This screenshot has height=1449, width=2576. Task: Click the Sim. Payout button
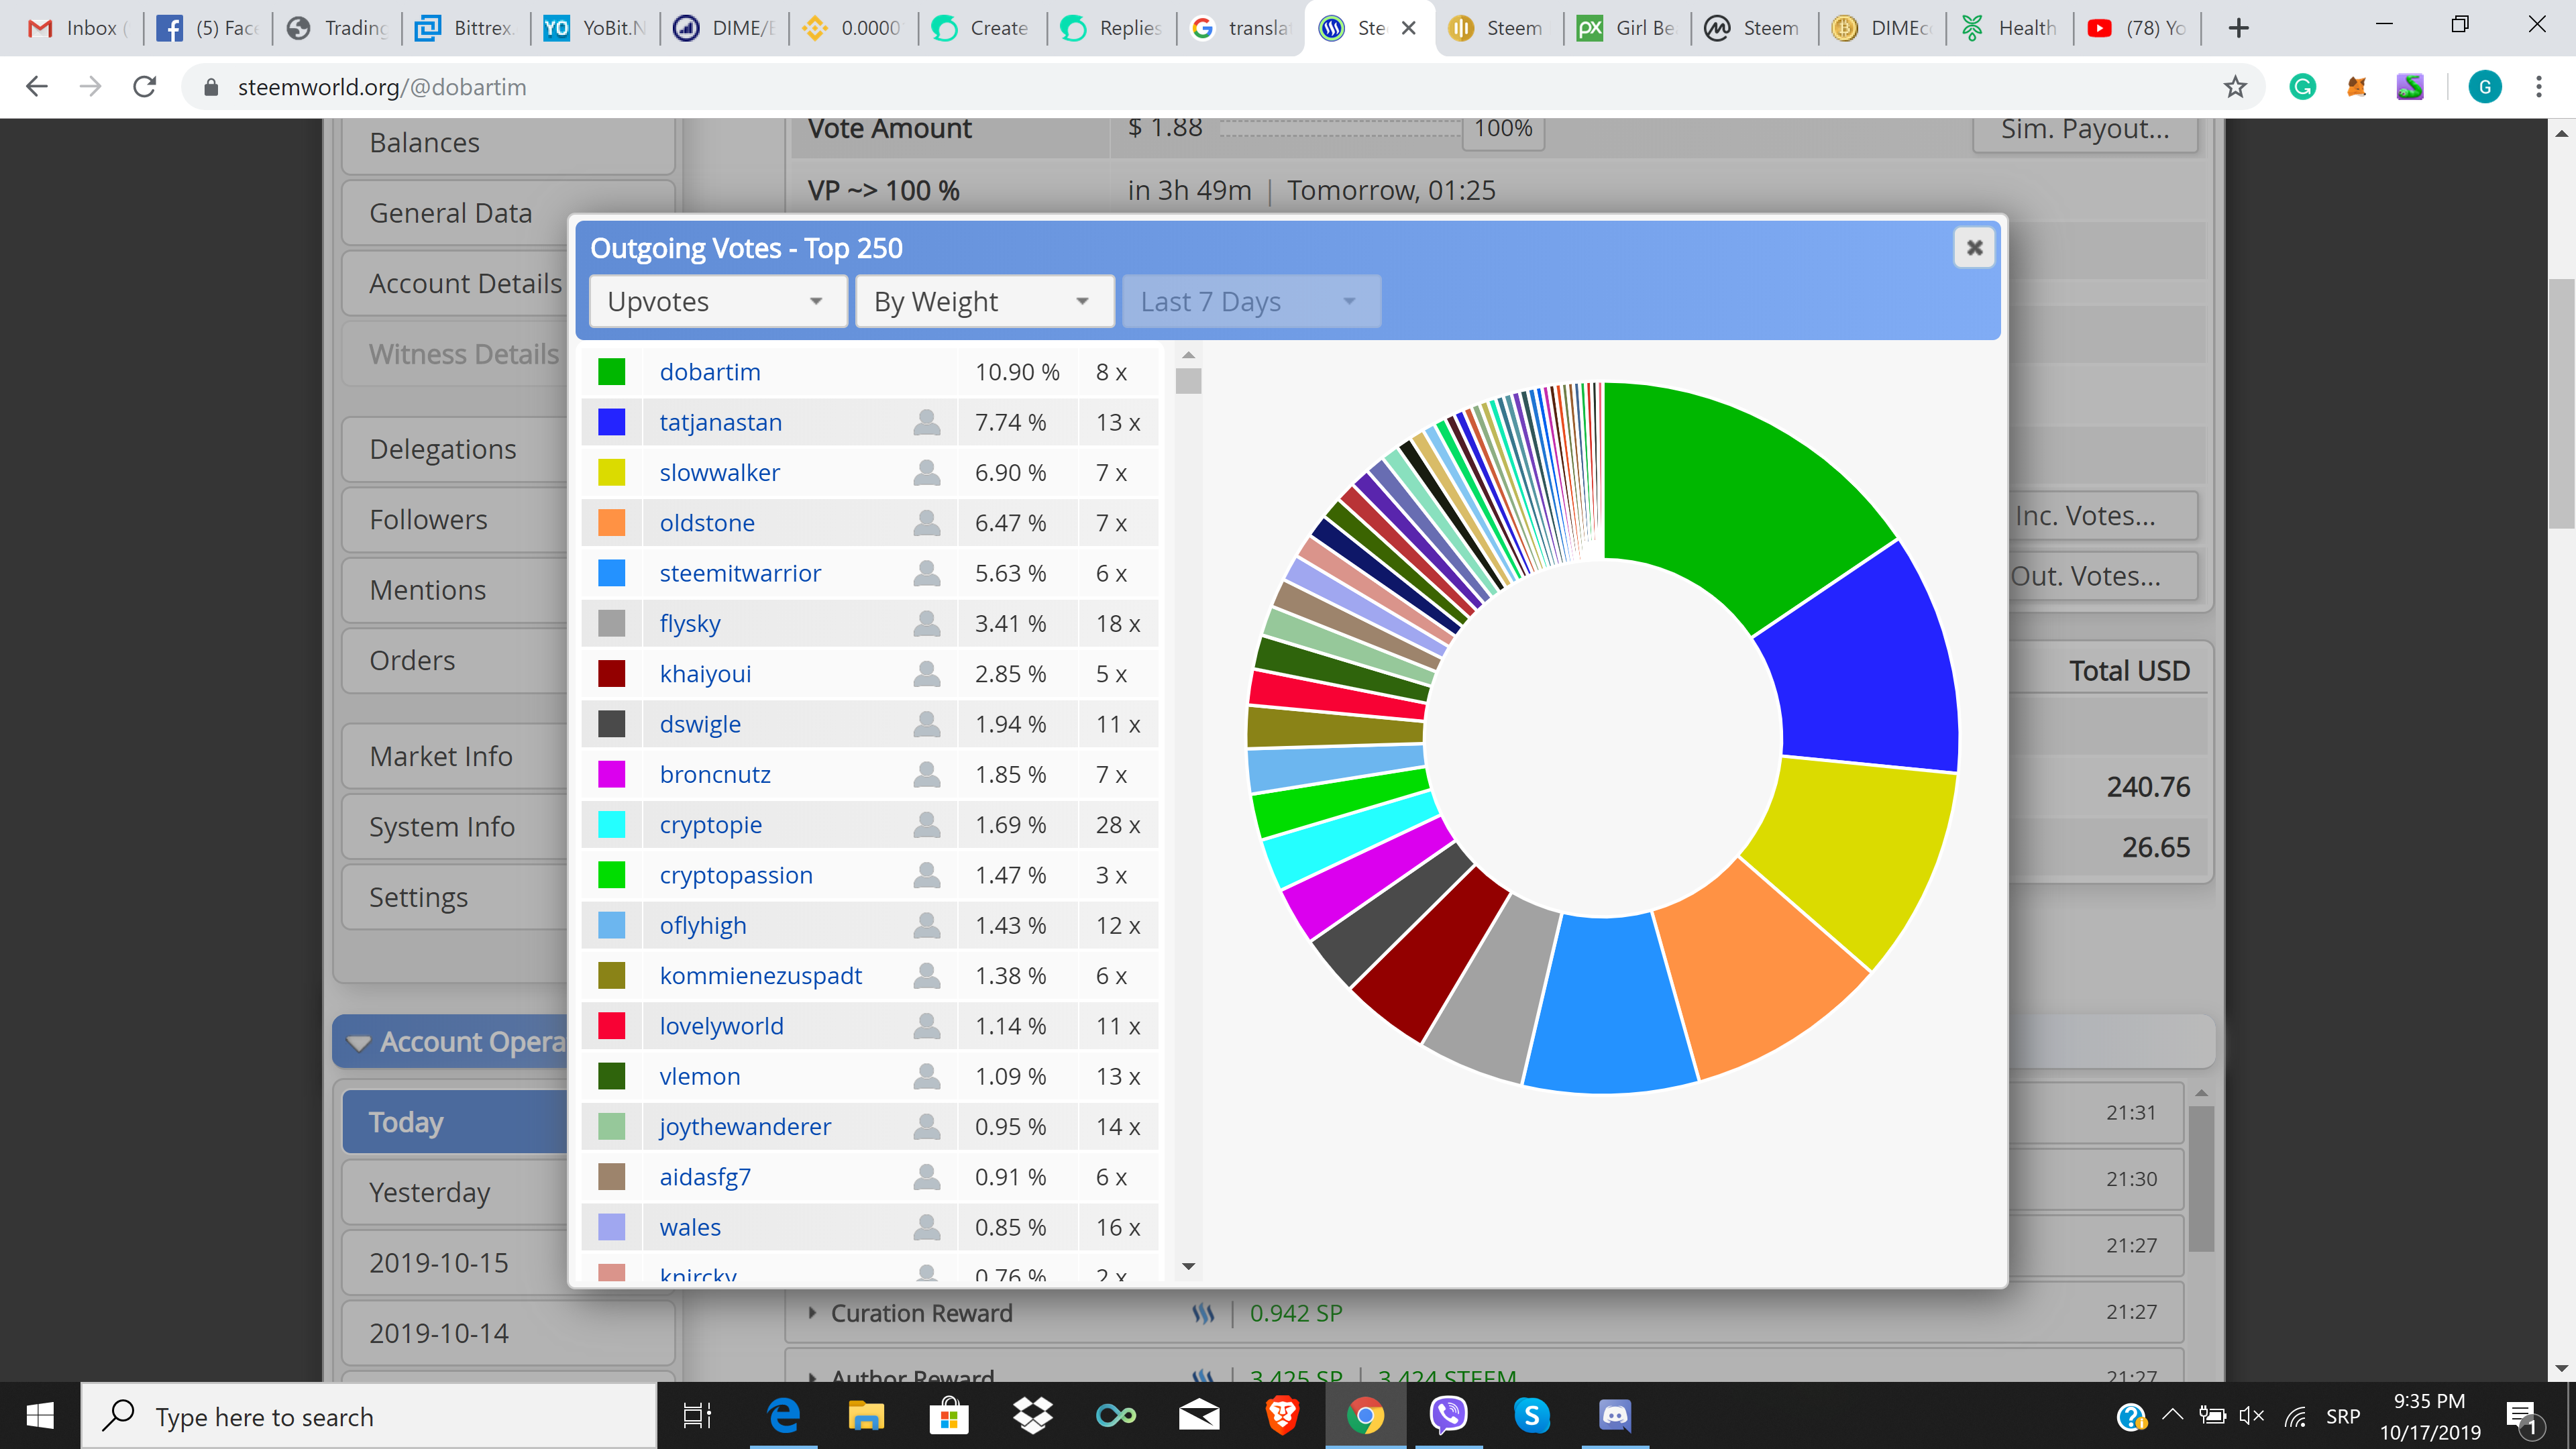click(x=2084, y=130)
